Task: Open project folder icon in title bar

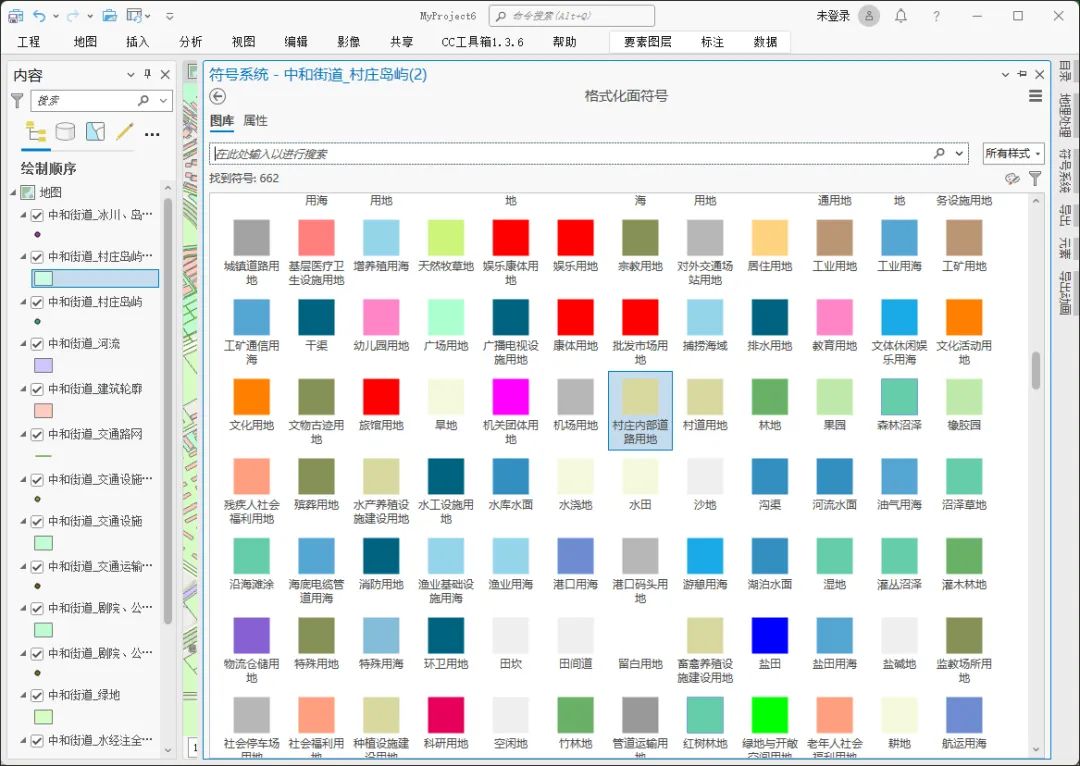Action: click(x=109, y=16)
